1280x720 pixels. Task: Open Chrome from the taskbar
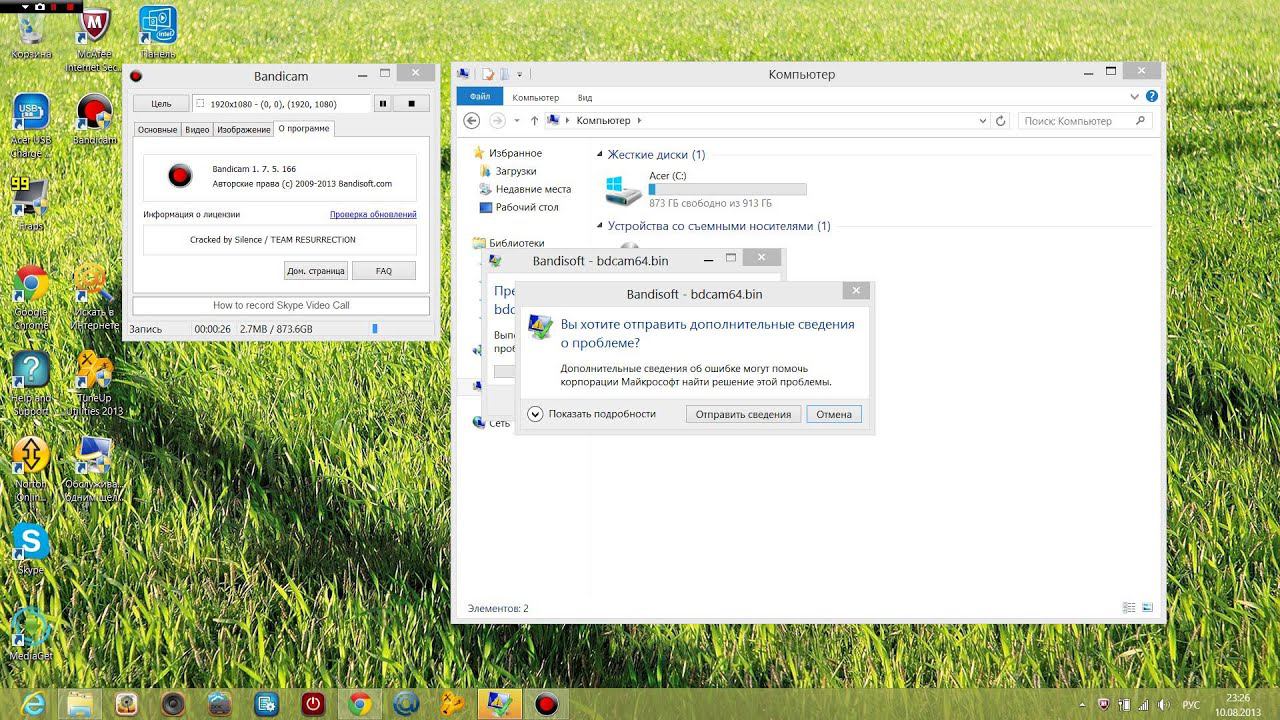[x=360, y=704]
